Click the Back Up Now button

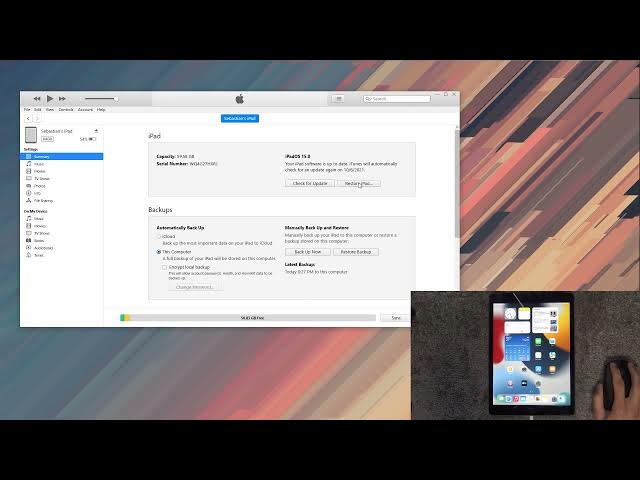pyautogui.click(x=308, y=252)
